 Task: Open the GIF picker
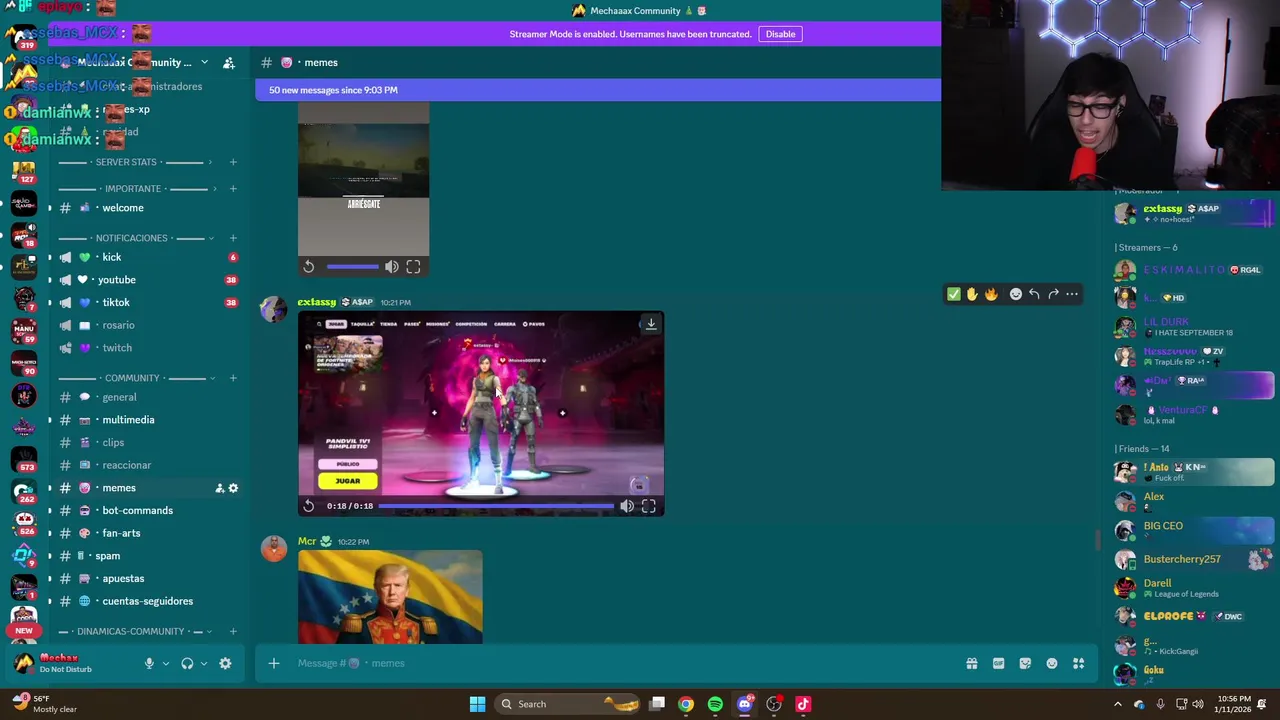[998, 663]
